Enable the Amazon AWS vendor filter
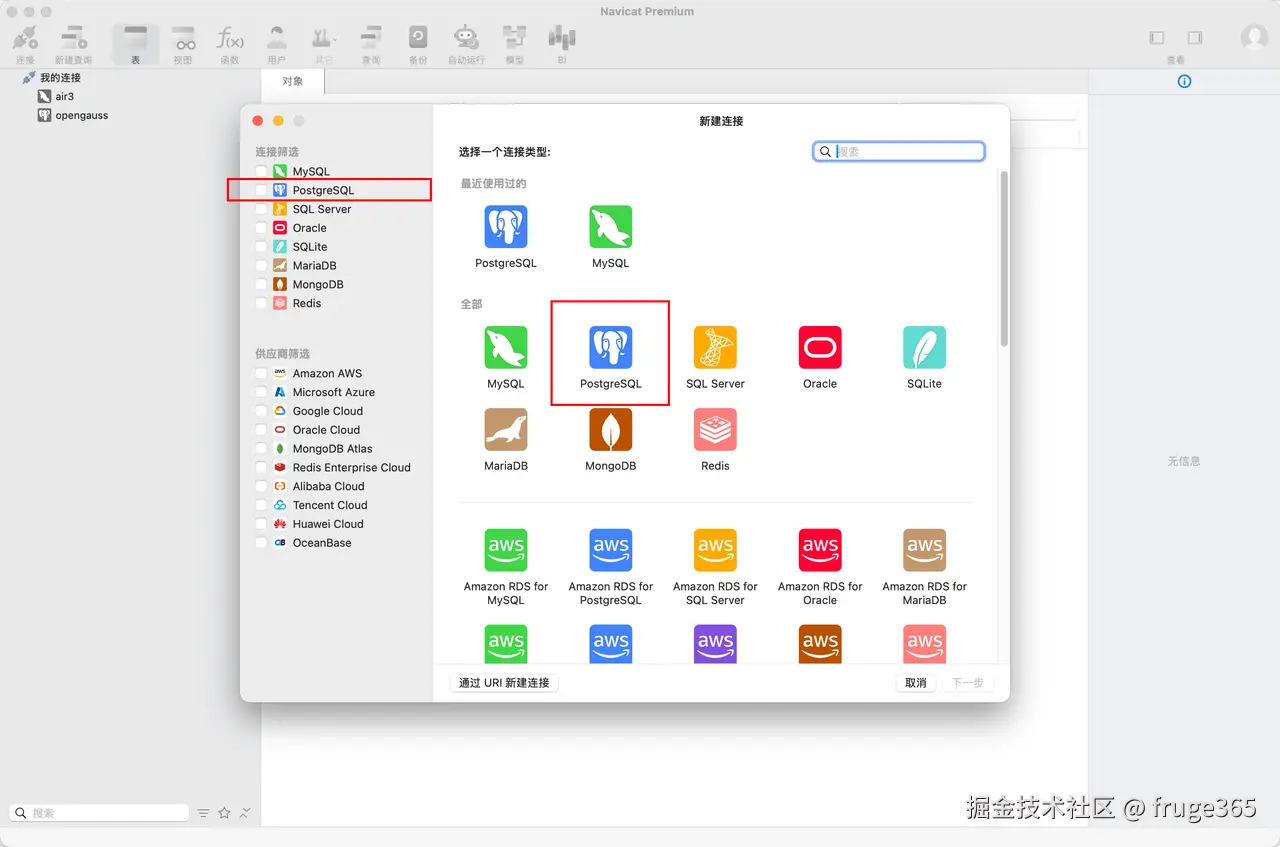Image resolution: width=1280 pixels, height=847 pixels. pos(262,373)
